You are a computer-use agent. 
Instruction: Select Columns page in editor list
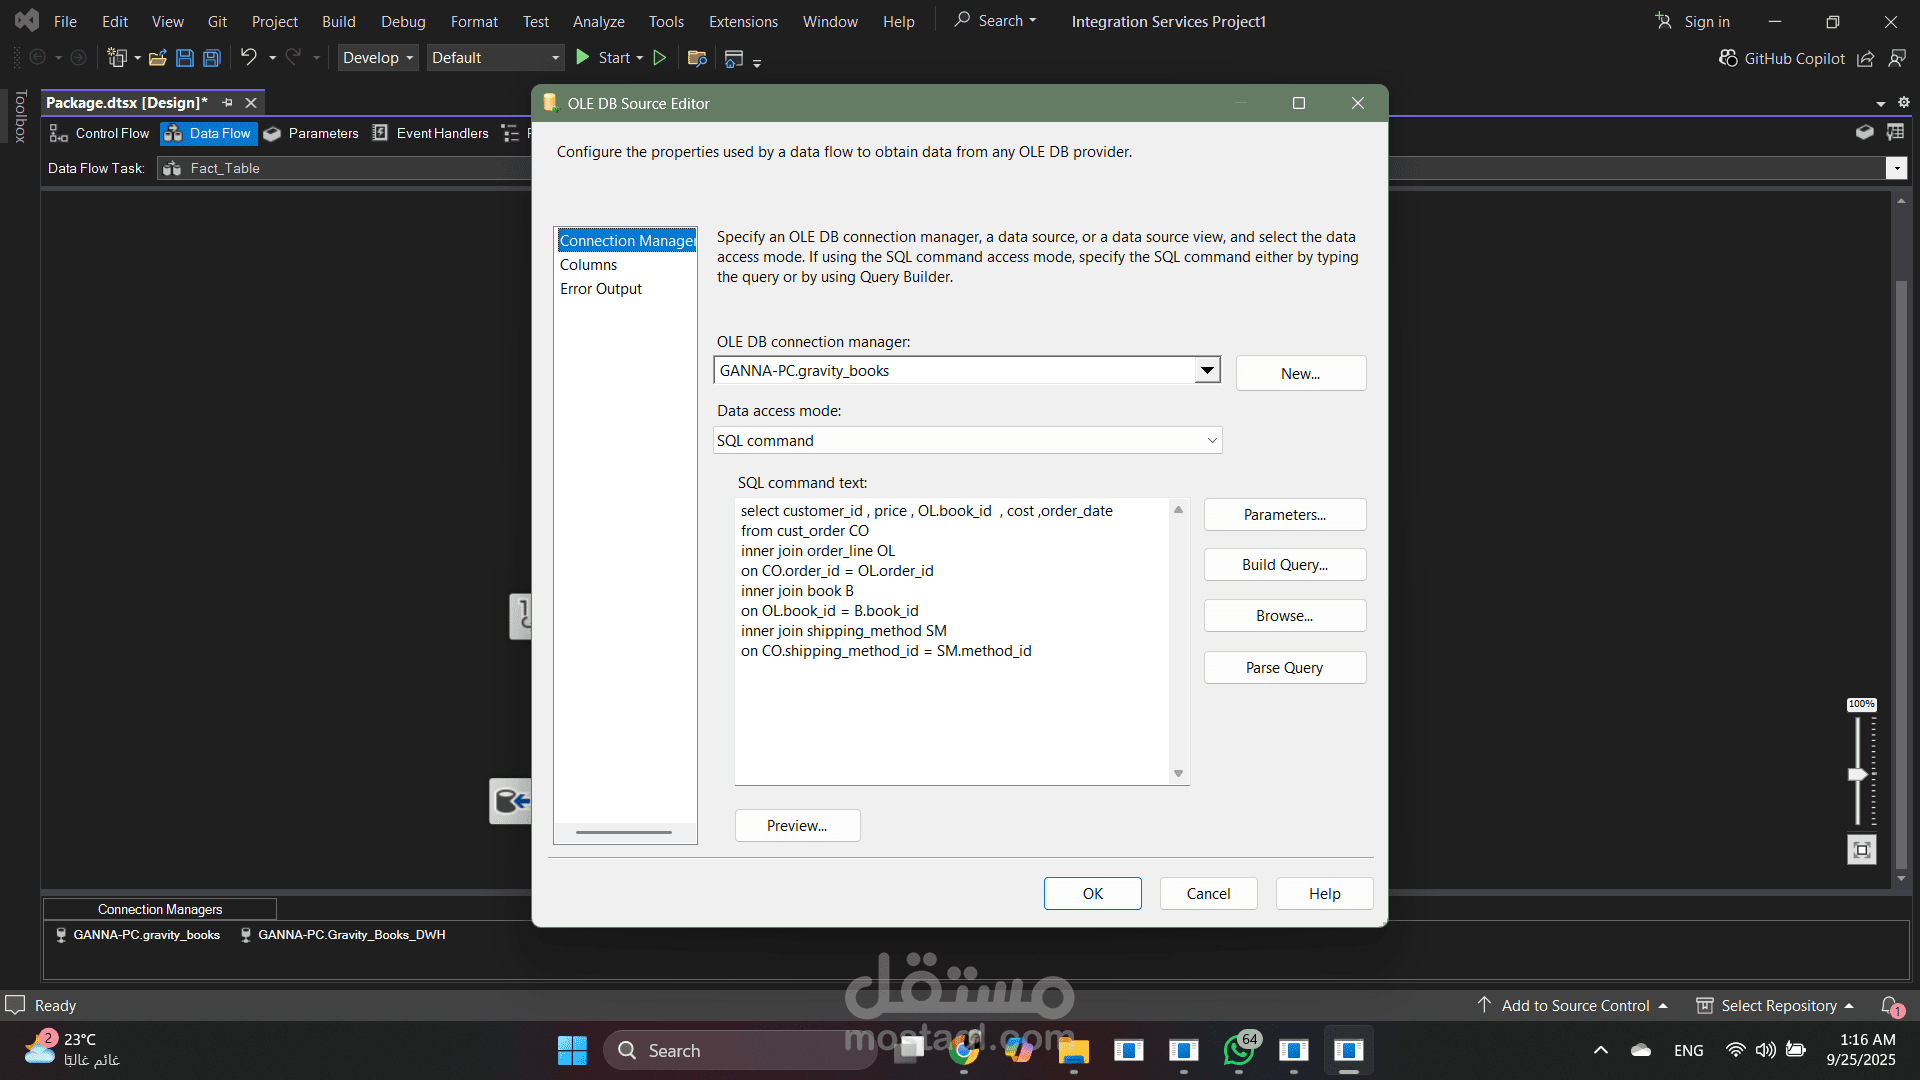pos(588,265)
